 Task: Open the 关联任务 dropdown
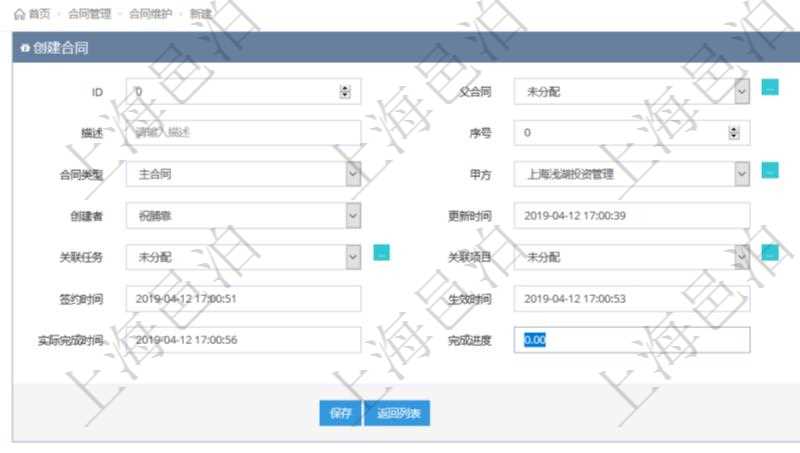(x=243, y=257)
